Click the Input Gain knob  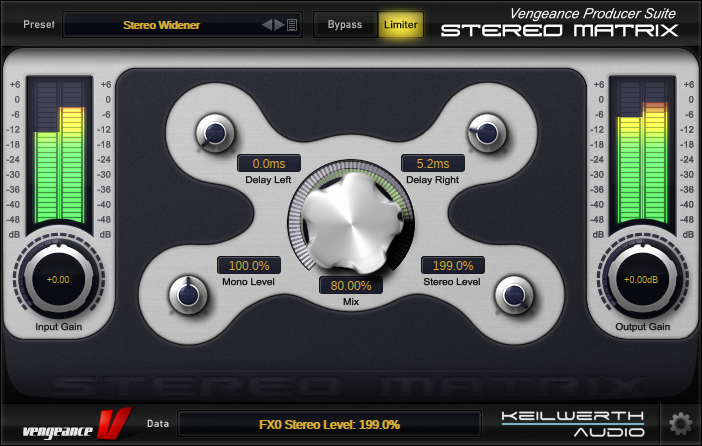(x=57, y=279)
